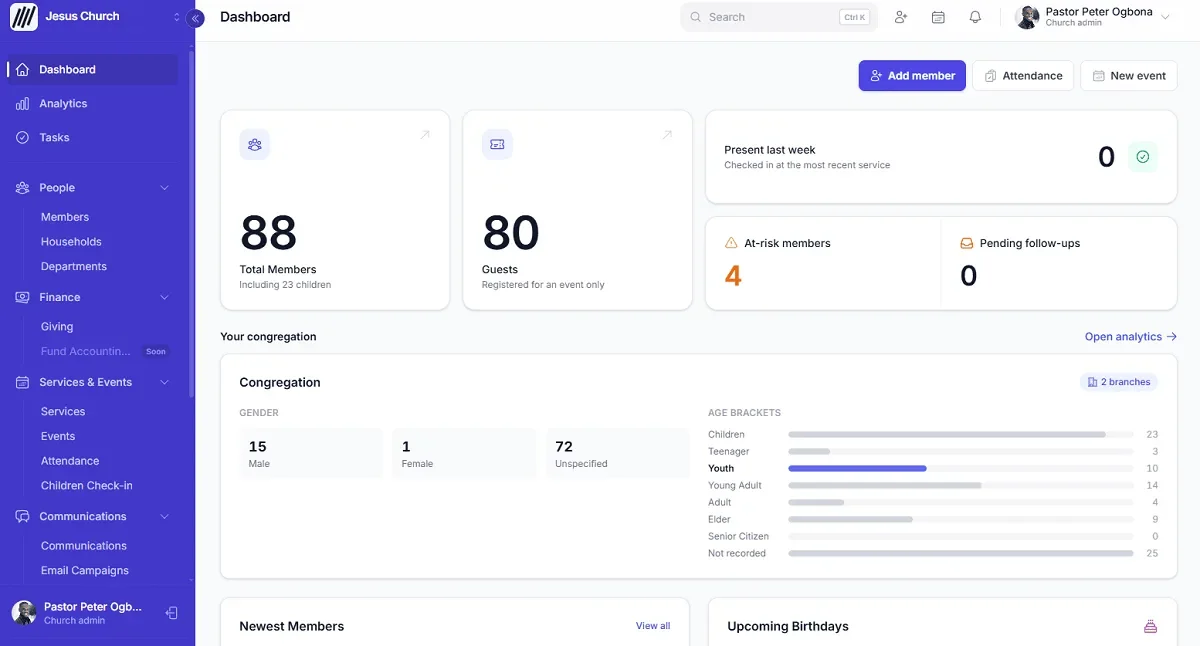Click the add person icon in header

901,17
